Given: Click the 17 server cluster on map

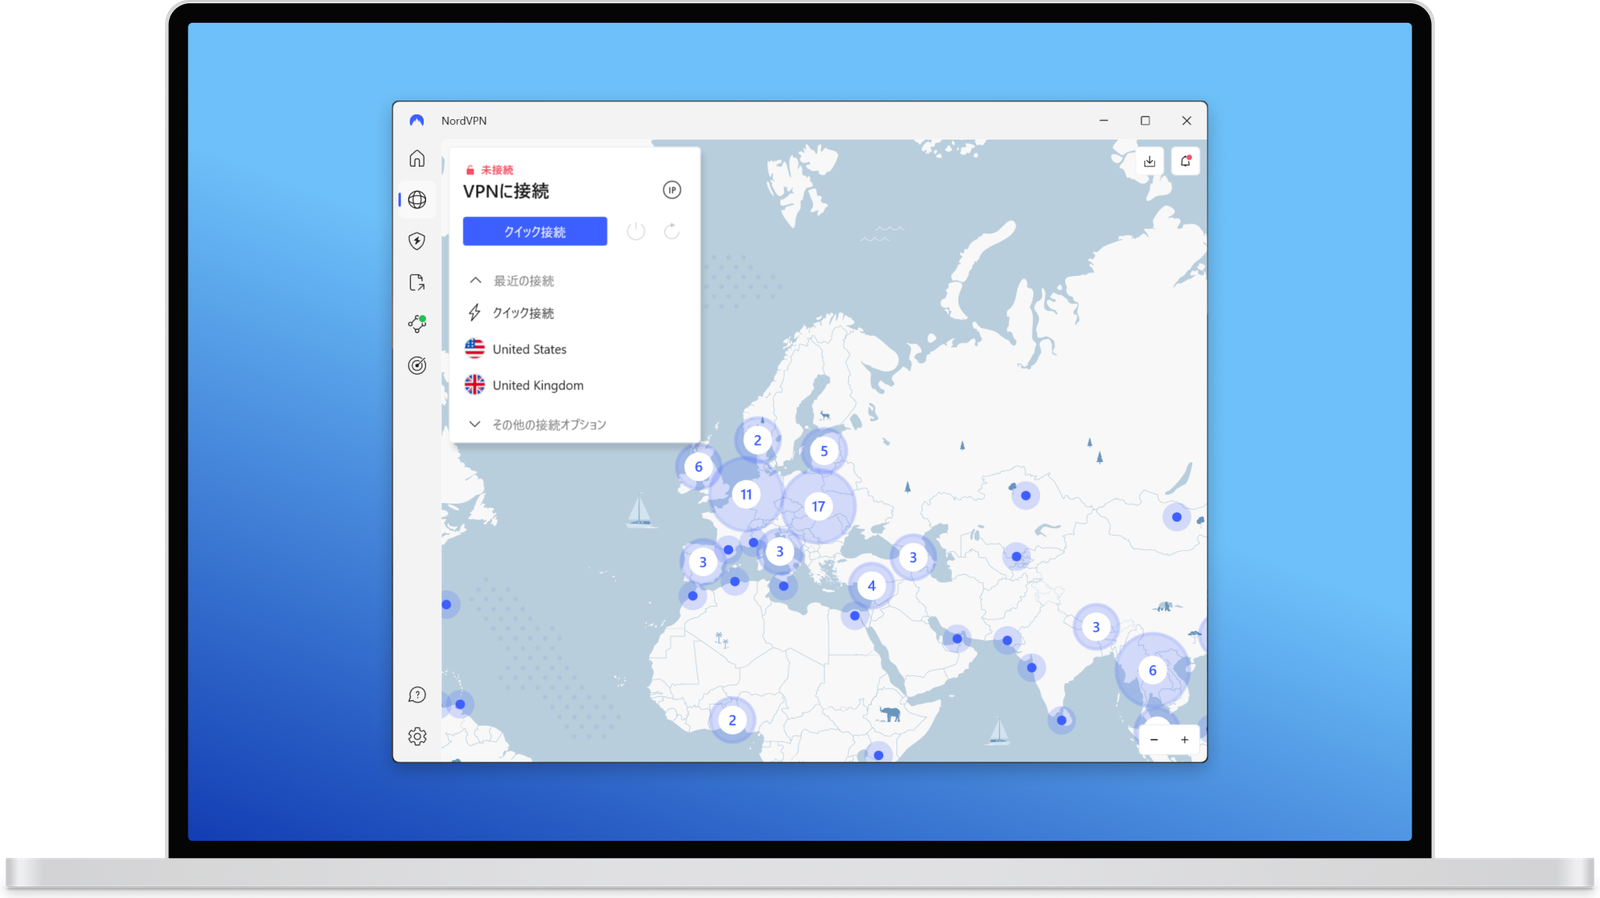Looking at the screenshot, I should [x=818, y=507].
